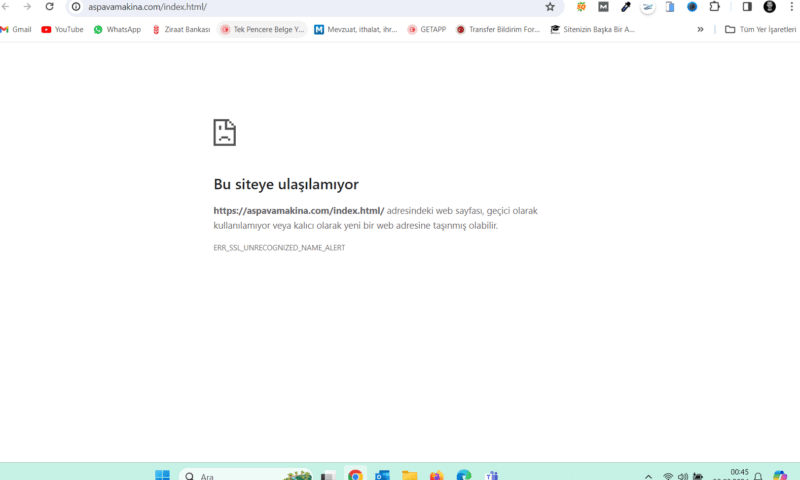Click the address bar URL field

click(x=300, y=7)
